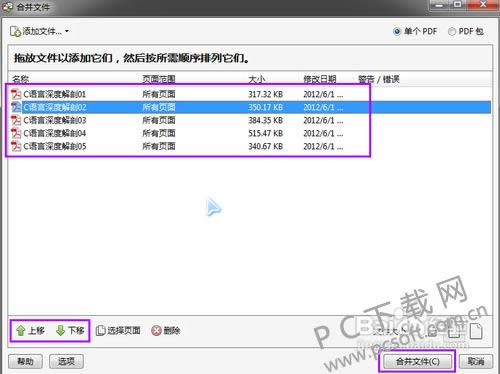Select the PDF 包 radio button
500x374 pixels.
(x=452, y=32)
